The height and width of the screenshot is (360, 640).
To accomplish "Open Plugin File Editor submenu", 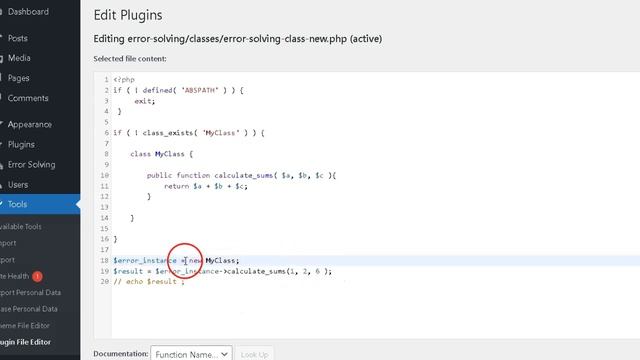I will click(x=25, y=342).
